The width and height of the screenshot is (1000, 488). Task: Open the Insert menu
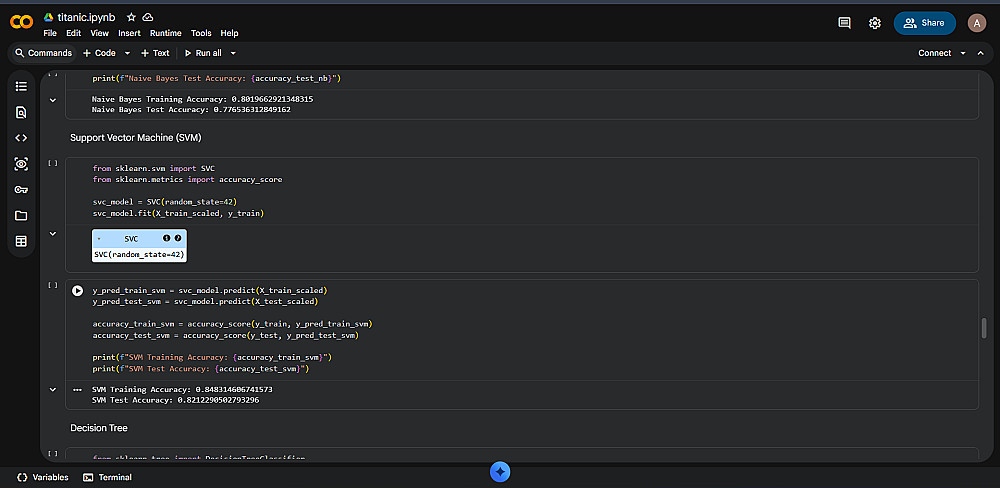pos(129,33)
